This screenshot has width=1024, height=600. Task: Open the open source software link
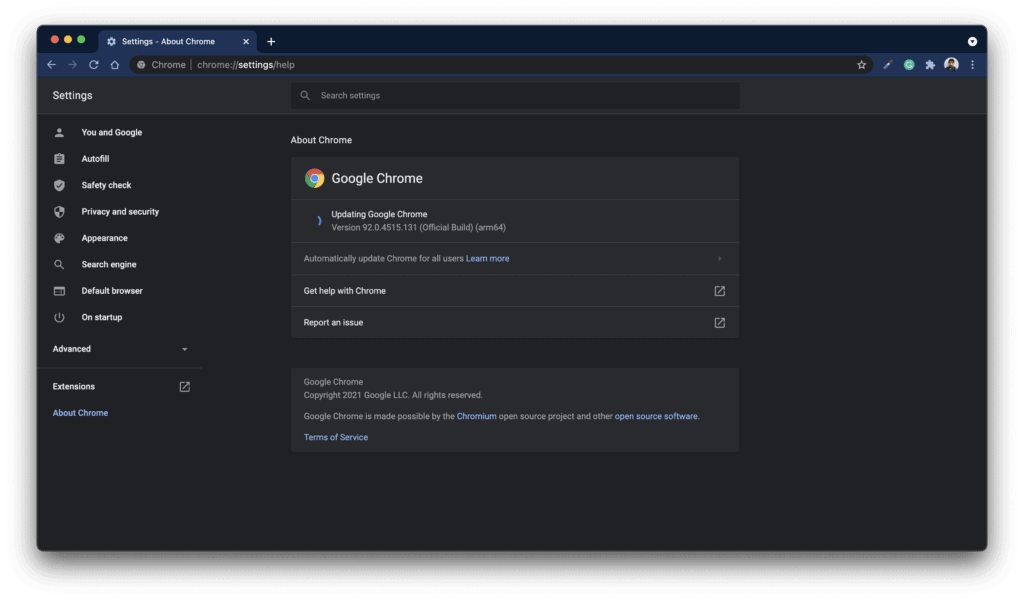[656, 416]
